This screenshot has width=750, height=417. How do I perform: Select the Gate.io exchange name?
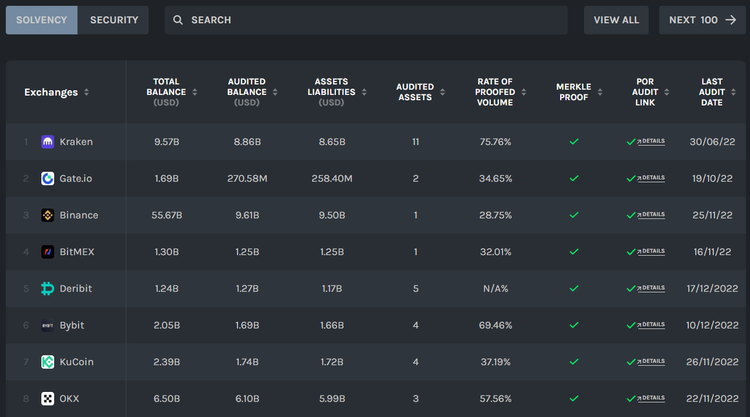coord(76,178)
